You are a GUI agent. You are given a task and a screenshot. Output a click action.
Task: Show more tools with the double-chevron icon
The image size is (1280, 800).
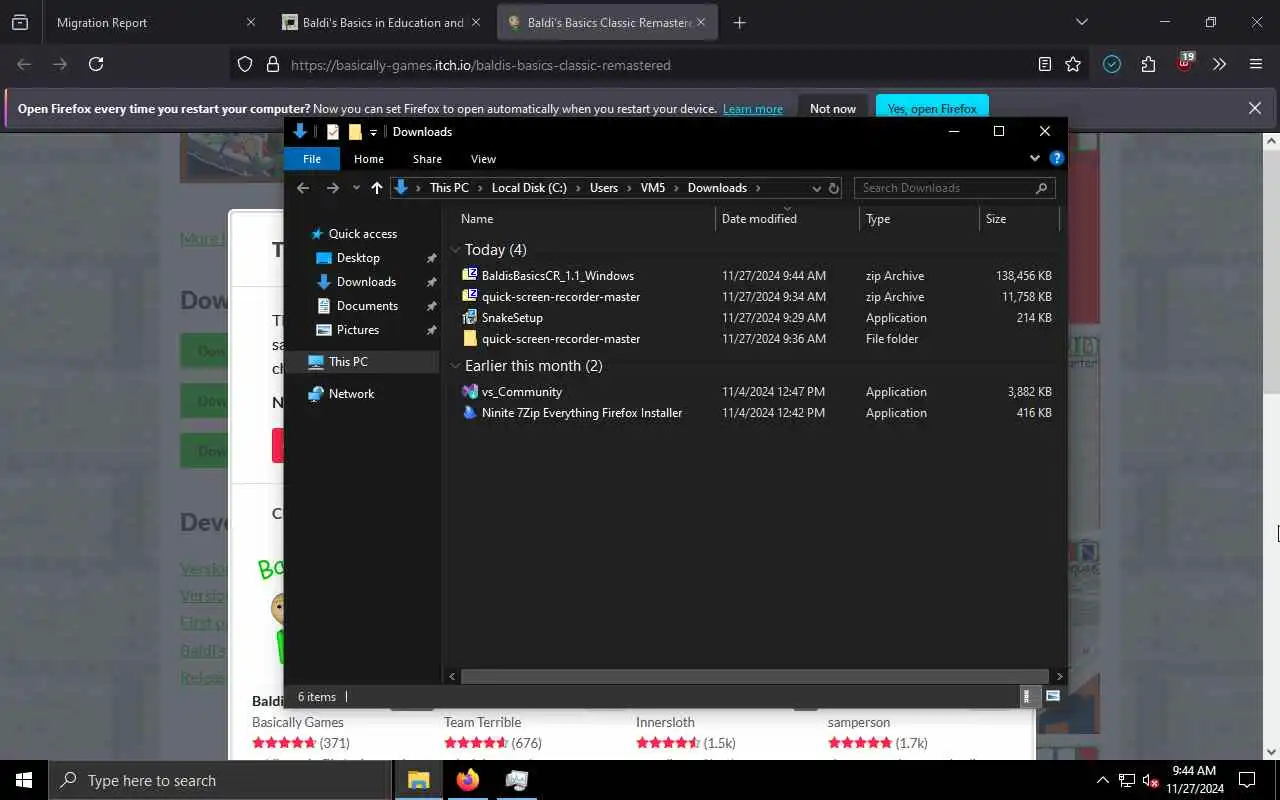click(x=1219, y=64)
